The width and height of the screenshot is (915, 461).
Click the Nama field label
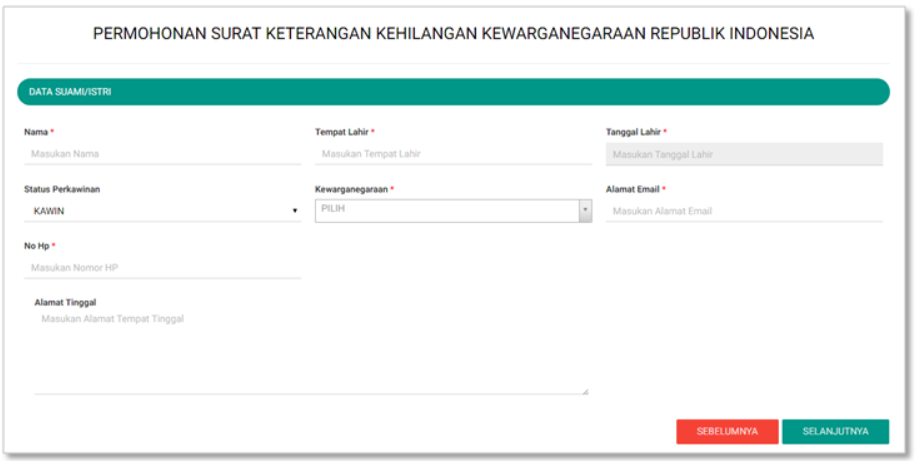pyautogui.click(x=37, y=132)
